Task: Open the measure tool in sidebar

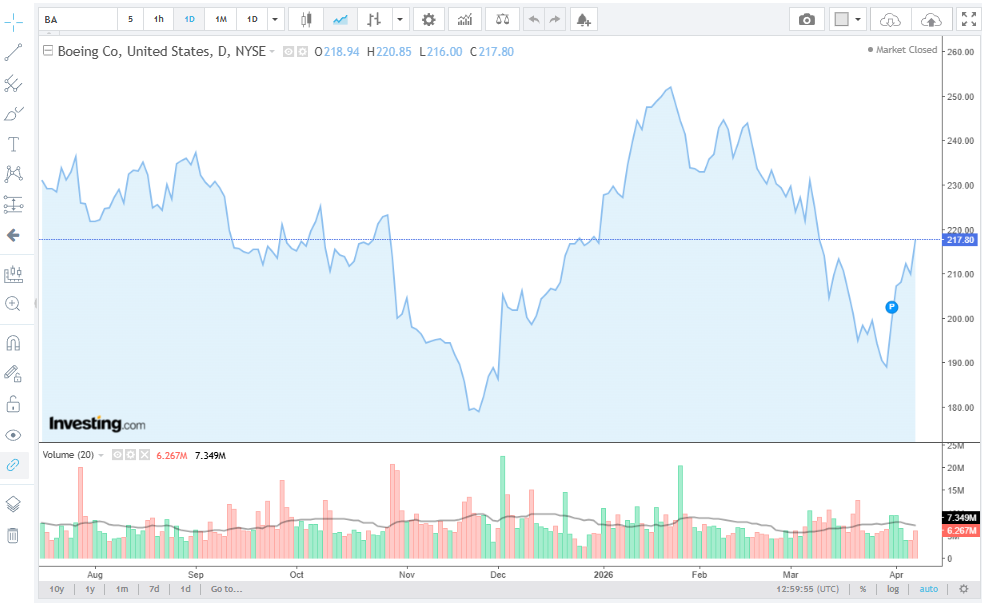Action: (13, 274)
